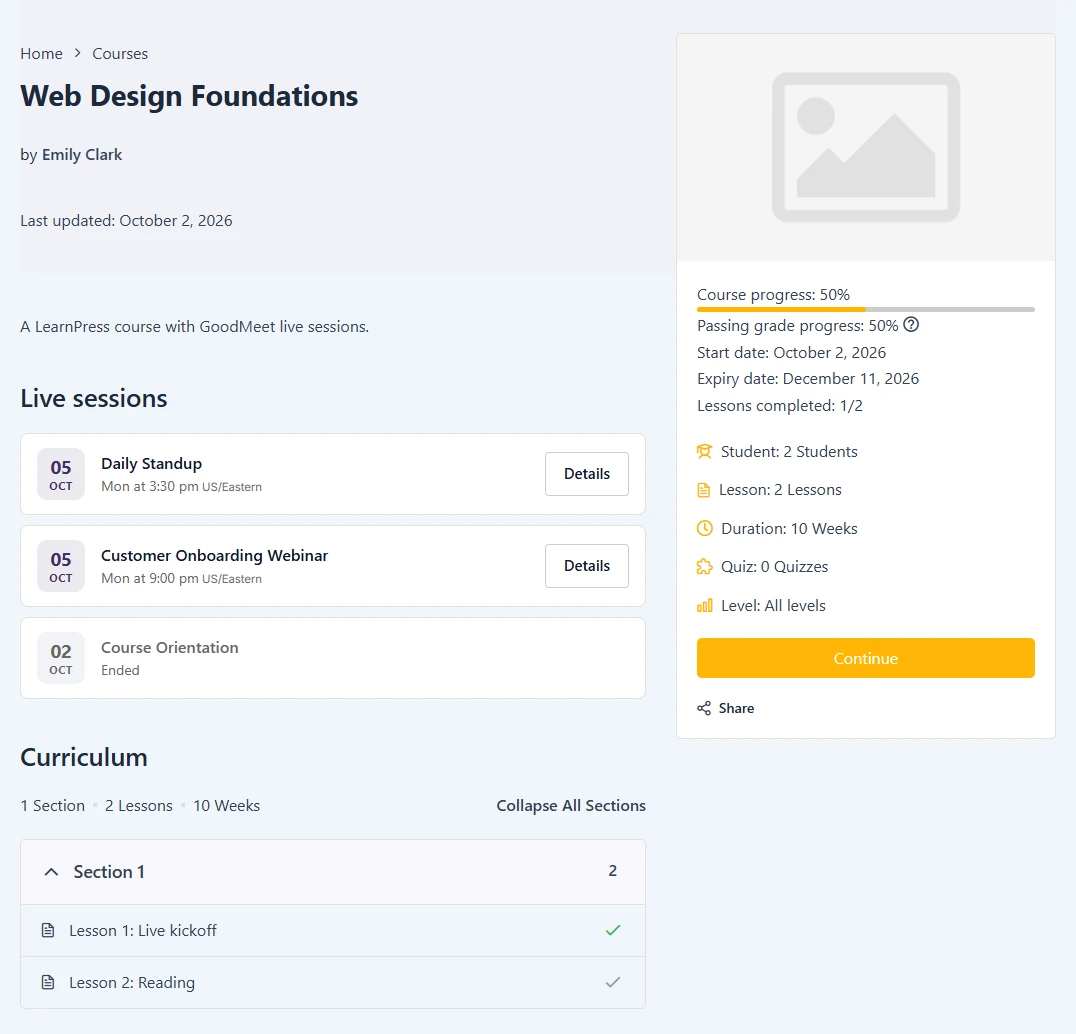
Task: Click the Last updated: October 2, 2026 text
Action: point(126,221)
